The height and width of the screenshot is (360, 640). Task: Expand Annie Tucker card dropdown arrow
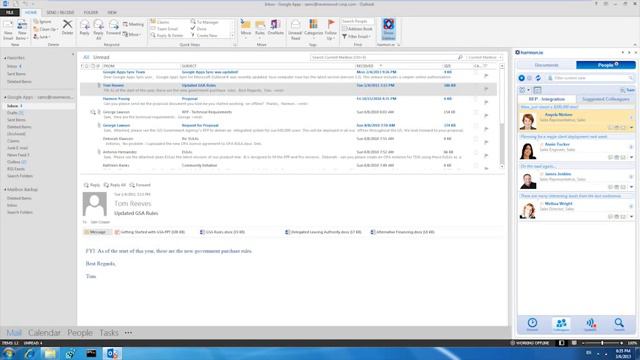click(631, 157)
